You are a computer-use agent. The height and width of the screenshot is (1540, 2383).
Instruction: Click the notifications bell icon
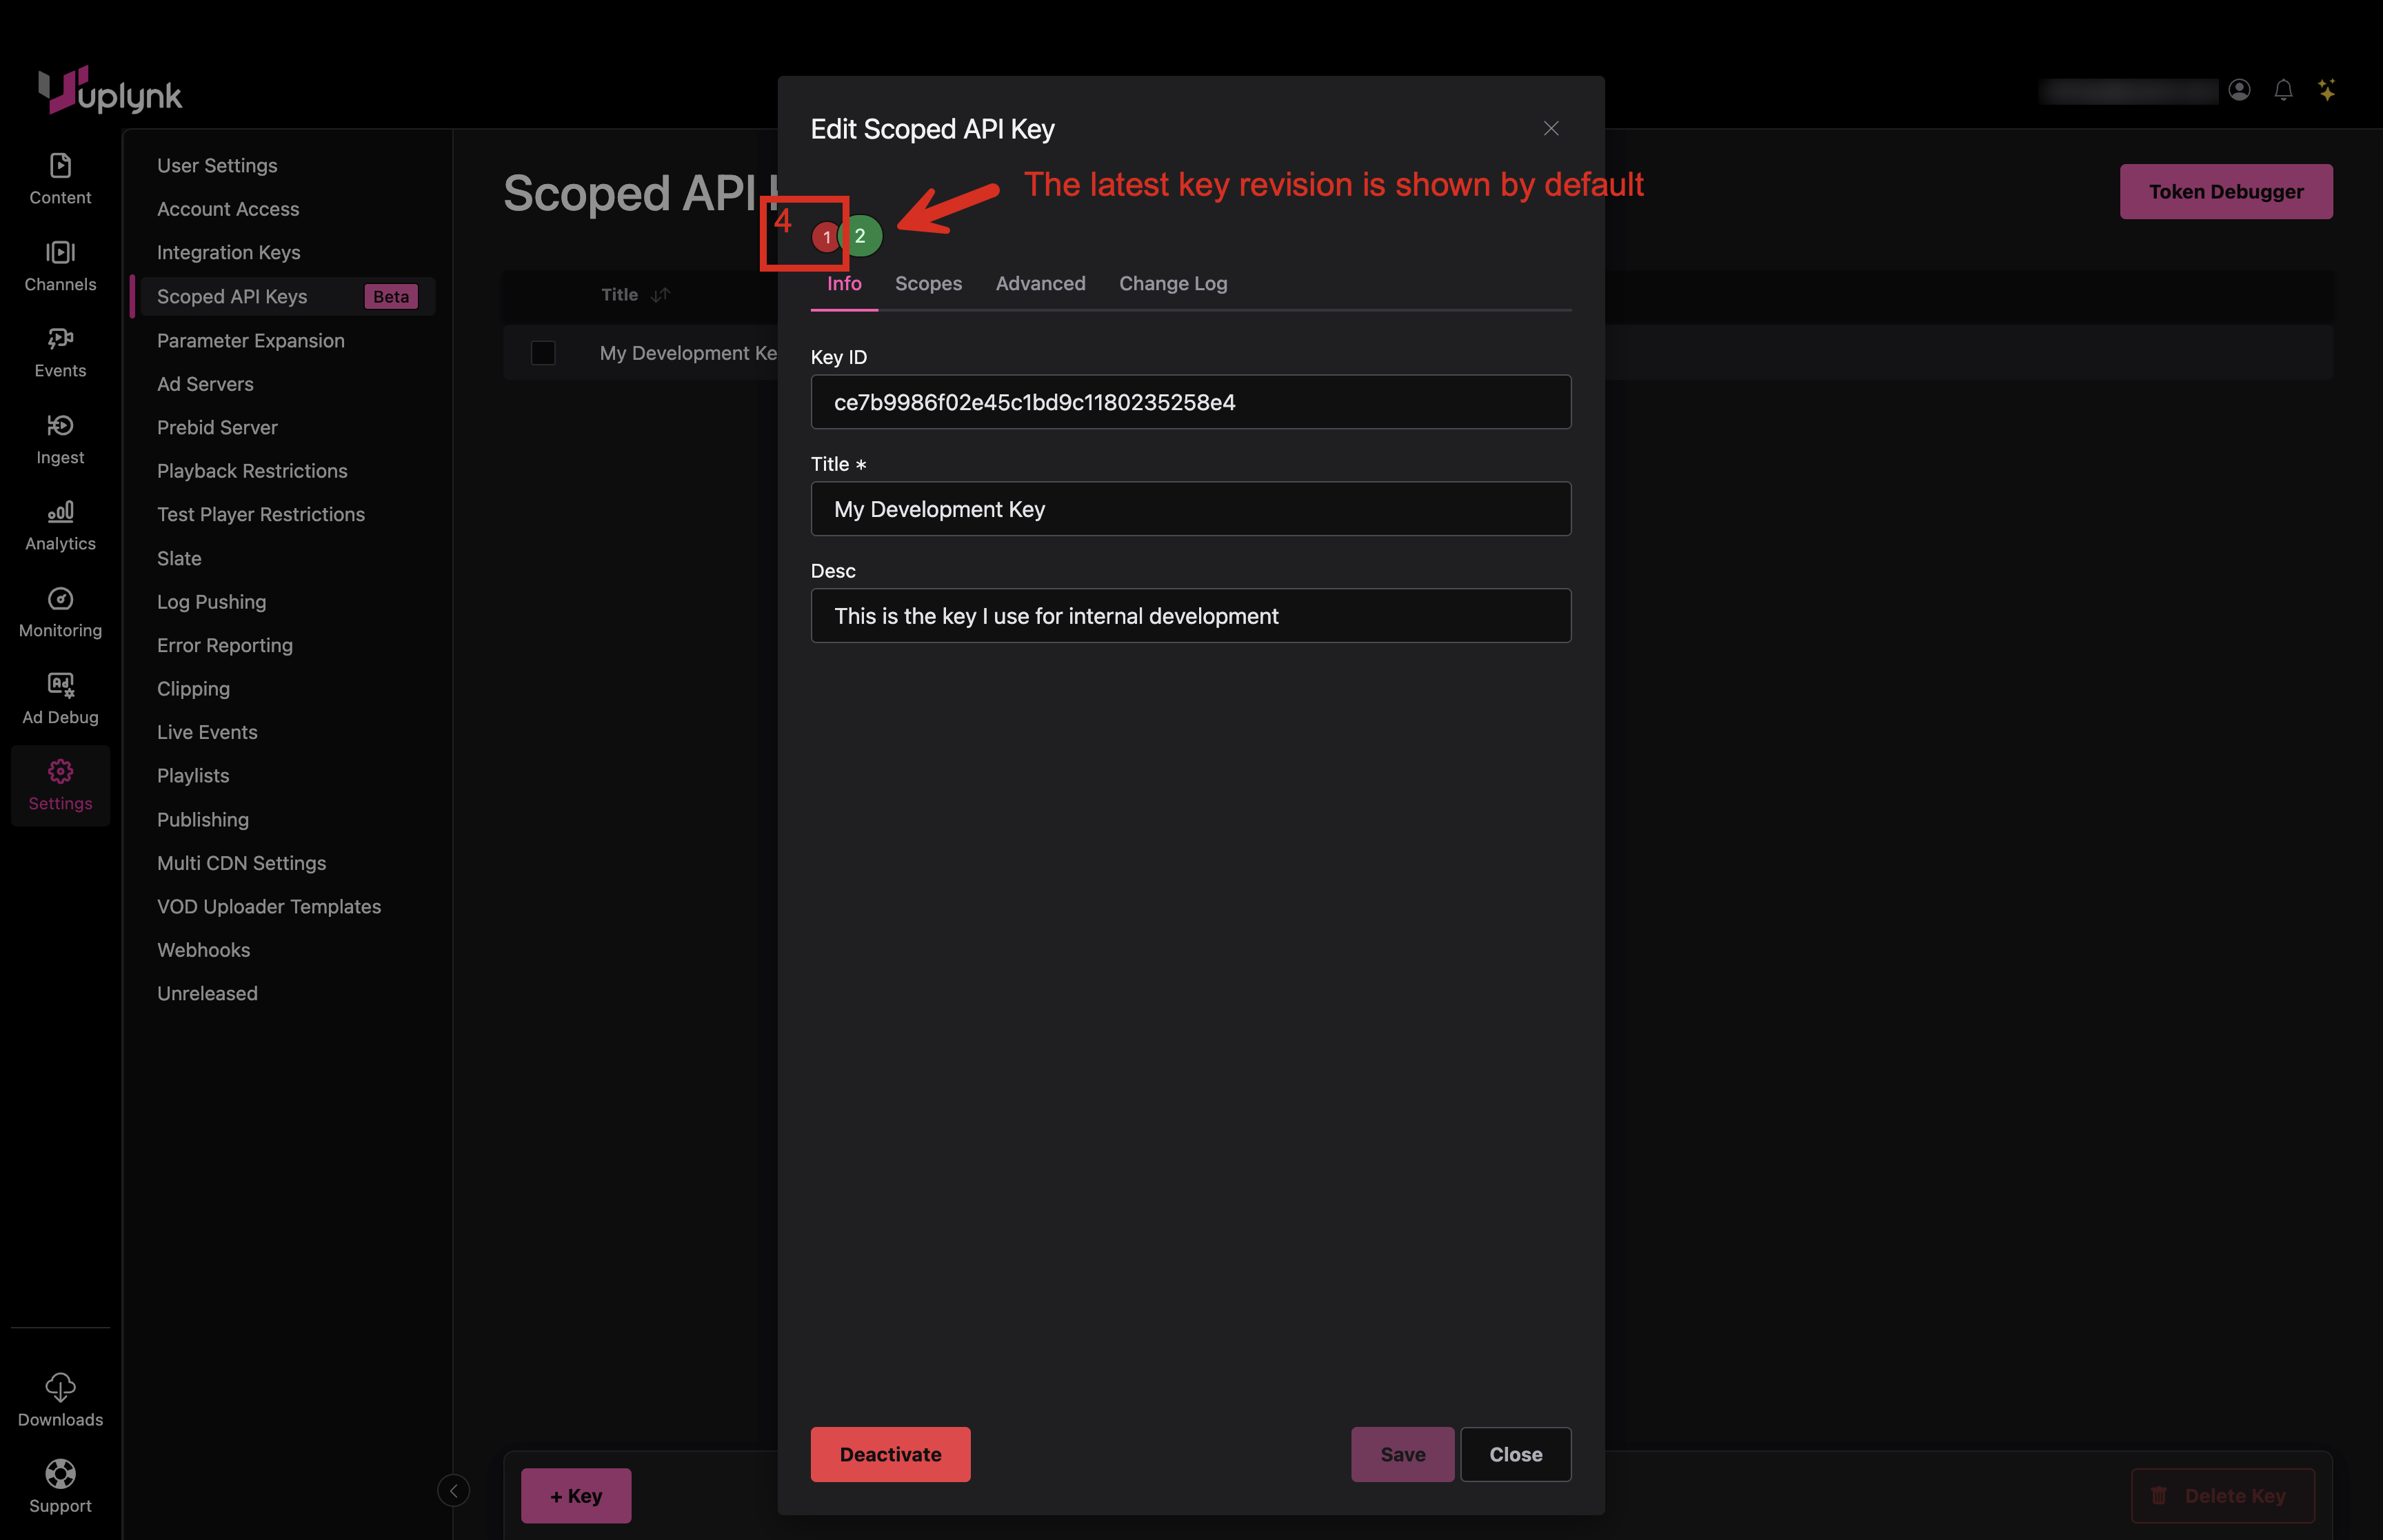pos(2283,90)
